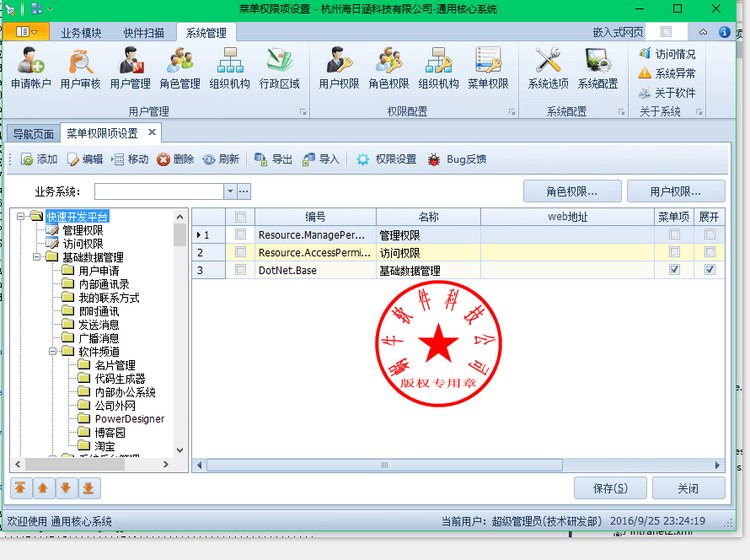The image size is (750, 560).
Task: Open 系统异常 warning item
Action: tap(667, 73)
